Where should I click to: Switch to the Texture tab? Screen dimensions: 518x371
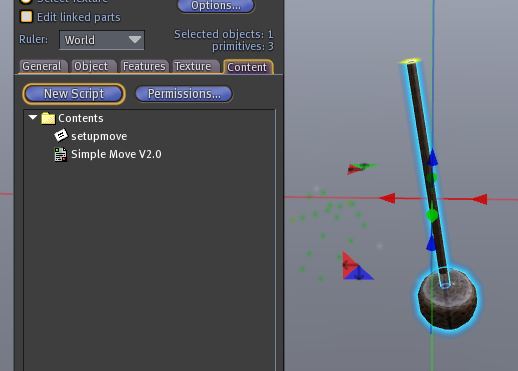coord(193,66)
